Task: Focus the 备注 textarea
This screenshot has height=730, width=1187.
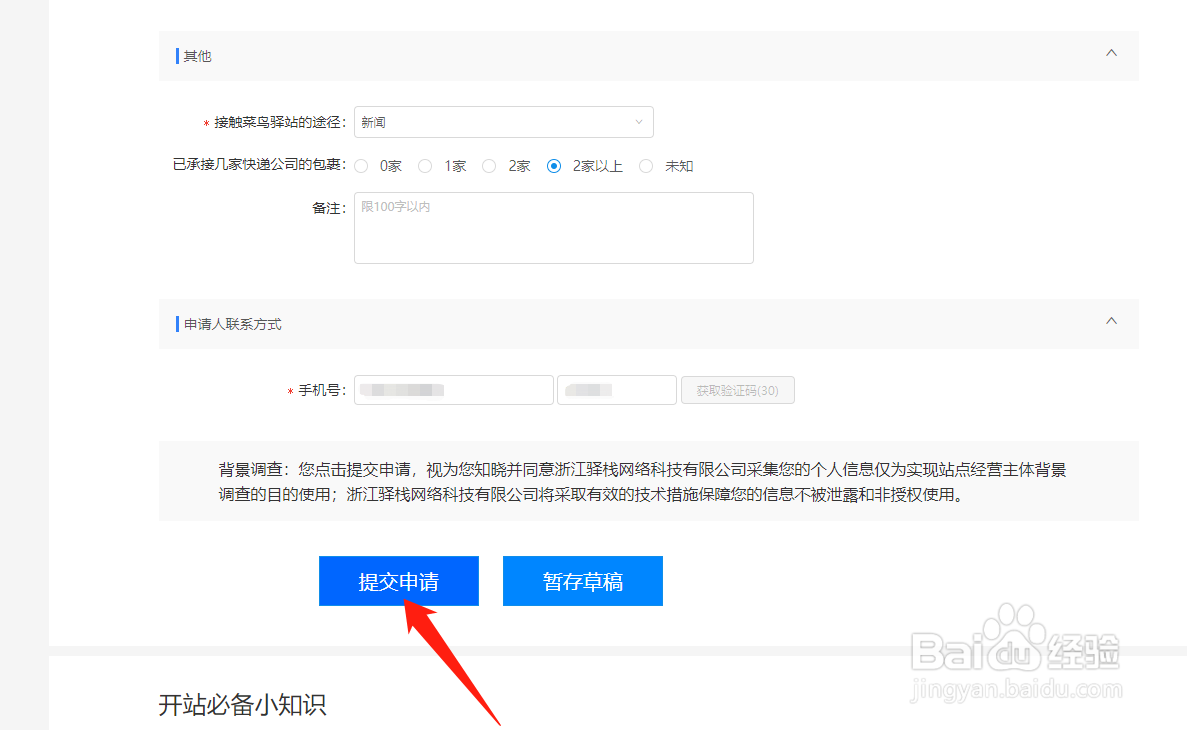Action: tap(553, 228)
